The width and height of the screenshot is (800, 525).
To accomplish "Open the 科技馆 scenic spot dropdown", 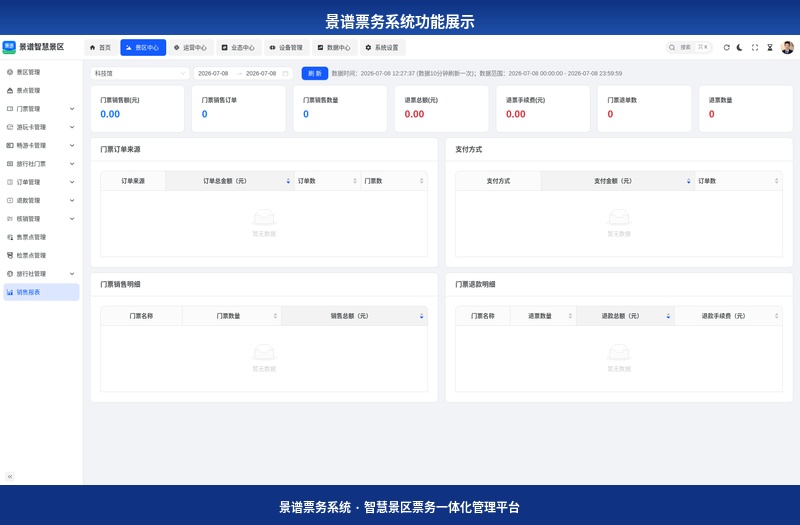I will [x=140, y=73].
